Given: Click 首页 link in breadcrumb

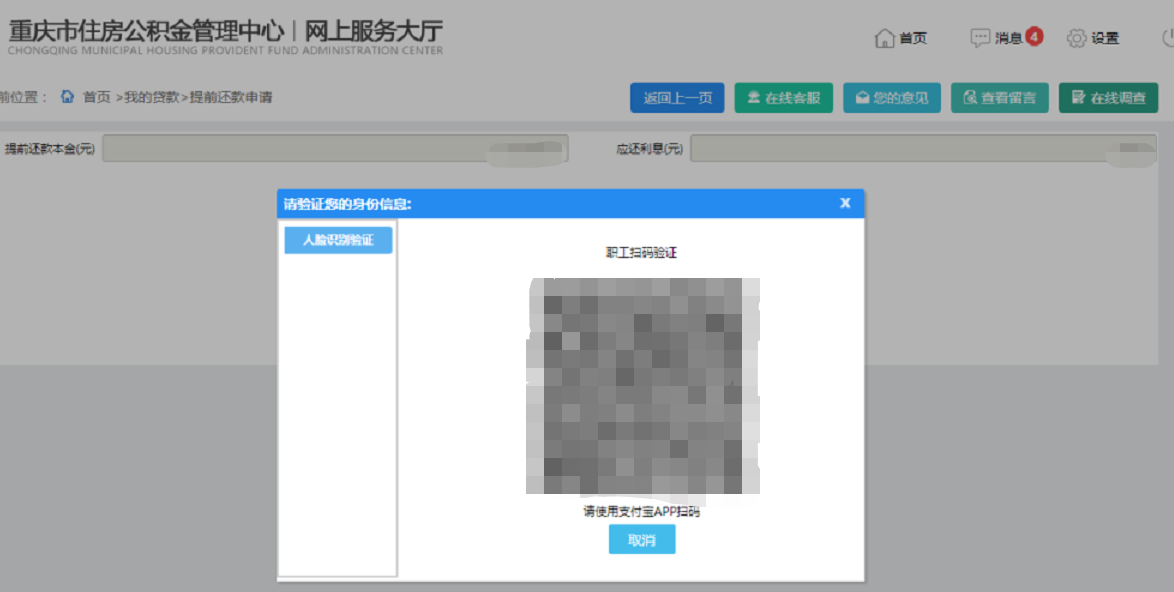Looking at the screenshot, I should 97,97.
